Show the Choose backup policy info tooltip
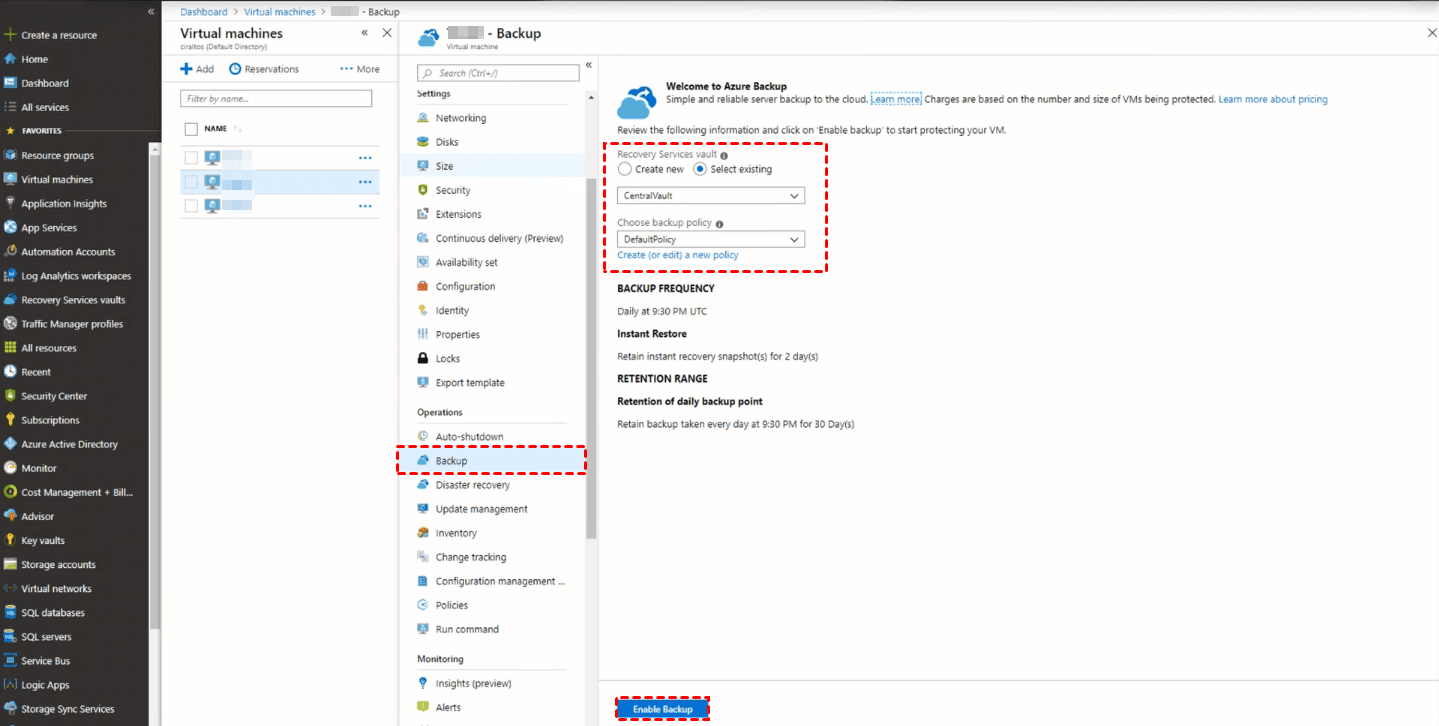This screenshot has width=1439, height=726. click(x=719, y=224)
